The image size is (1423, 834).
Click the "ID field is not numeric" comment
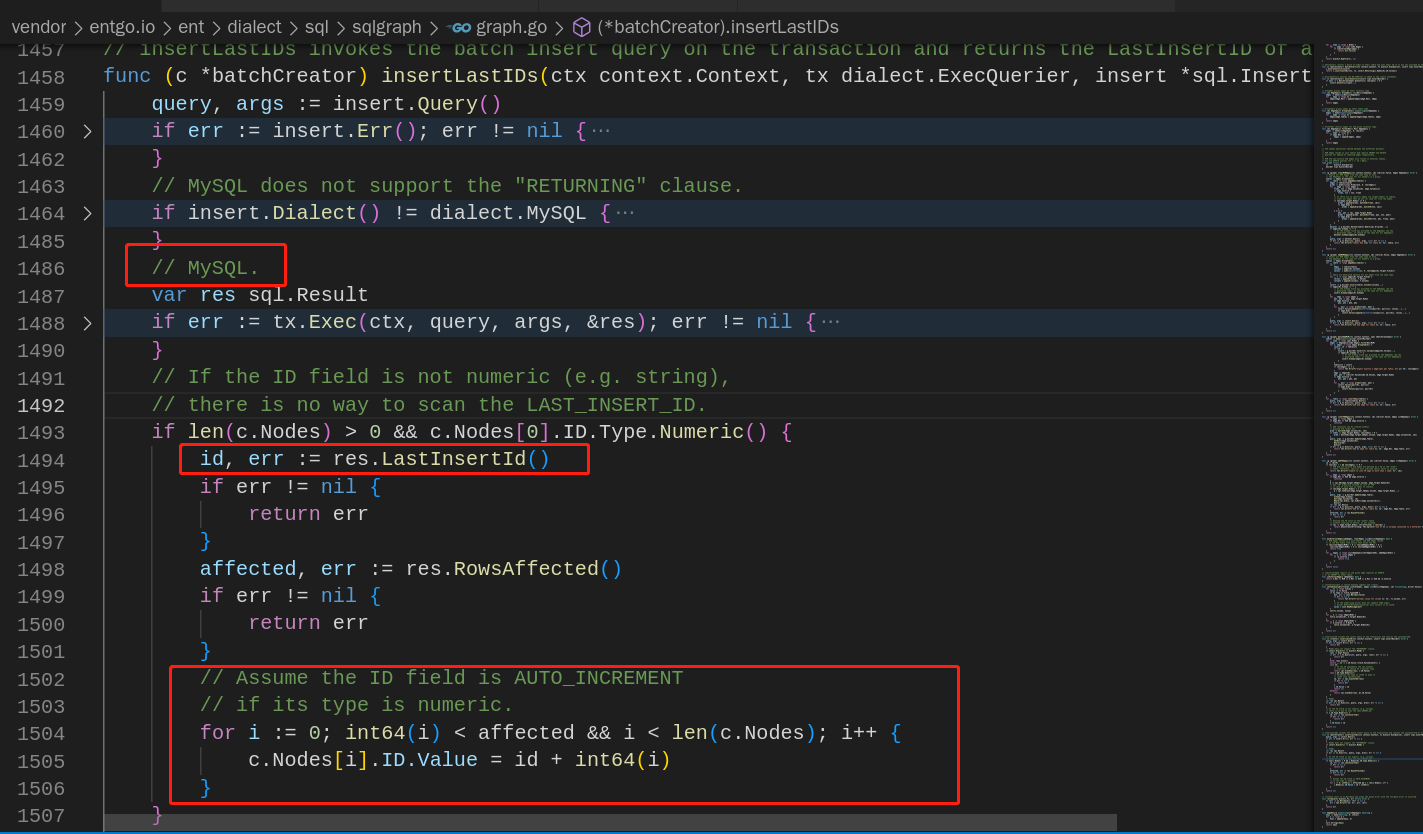point(441,378)
